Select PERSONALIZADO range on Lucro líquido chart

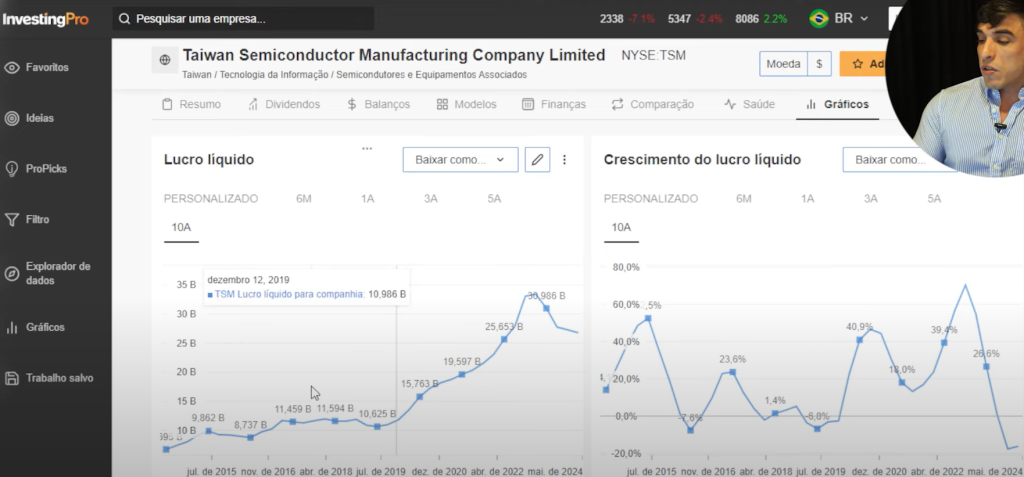tap(211, 199)
